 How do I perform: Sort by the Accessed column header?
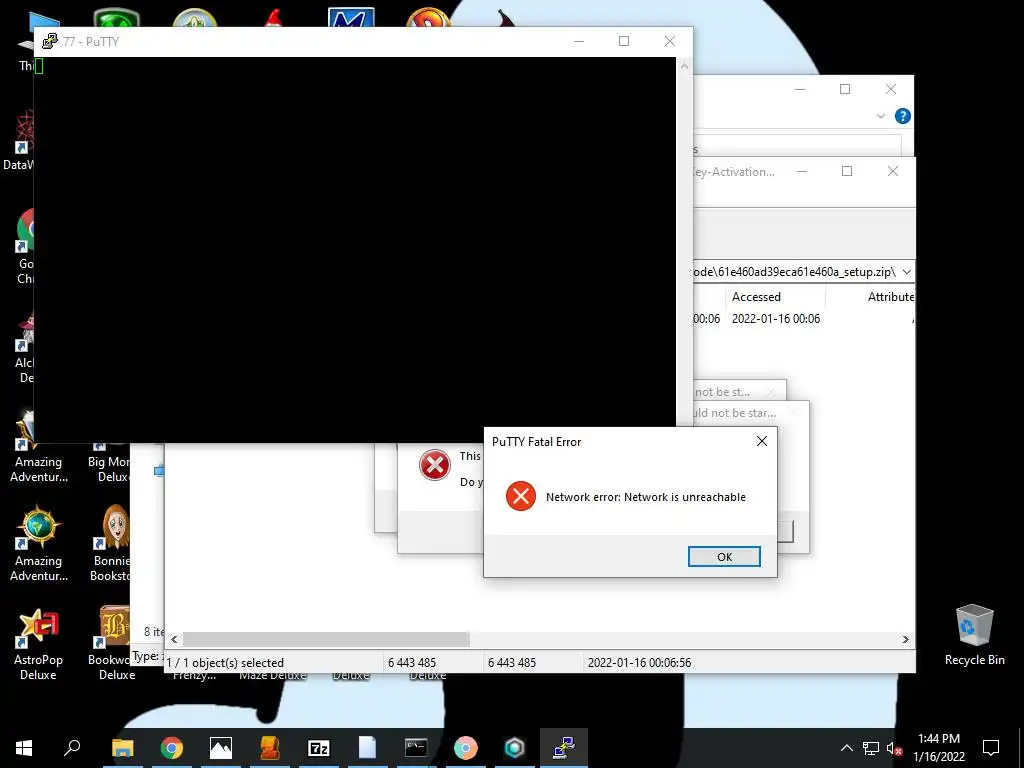tap(756, 296)
